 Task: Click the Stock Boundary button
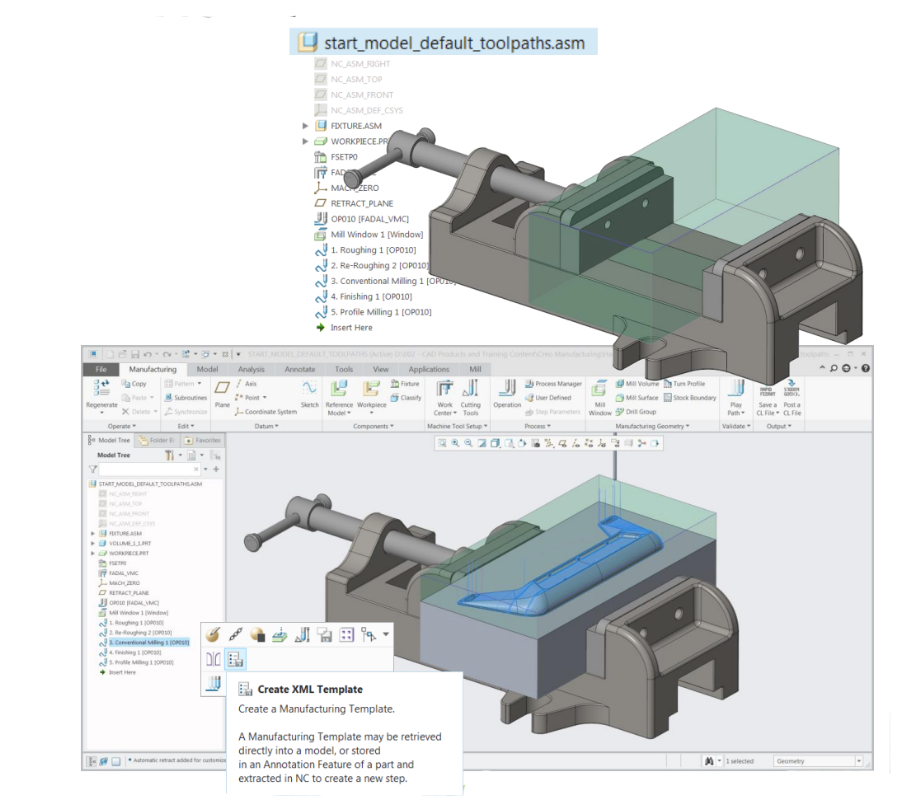690,397
